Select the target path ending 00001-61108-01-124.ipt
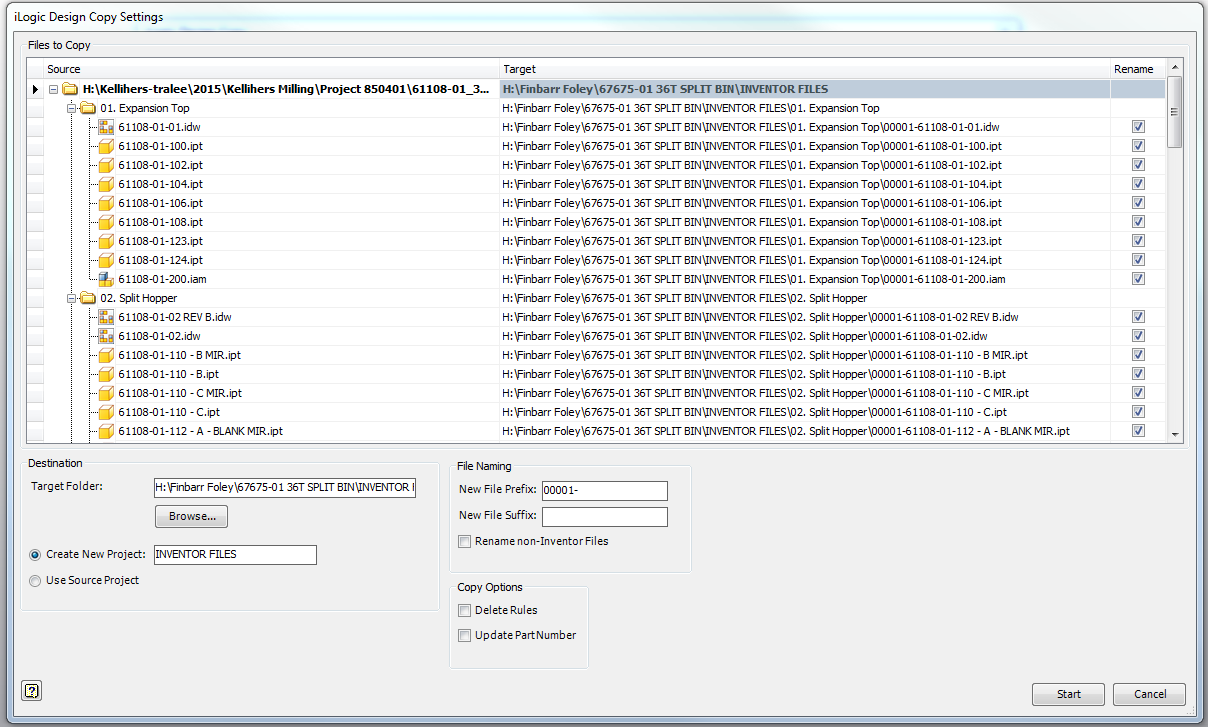This screenshot has width=1208, height=727. tap(752, 260)
